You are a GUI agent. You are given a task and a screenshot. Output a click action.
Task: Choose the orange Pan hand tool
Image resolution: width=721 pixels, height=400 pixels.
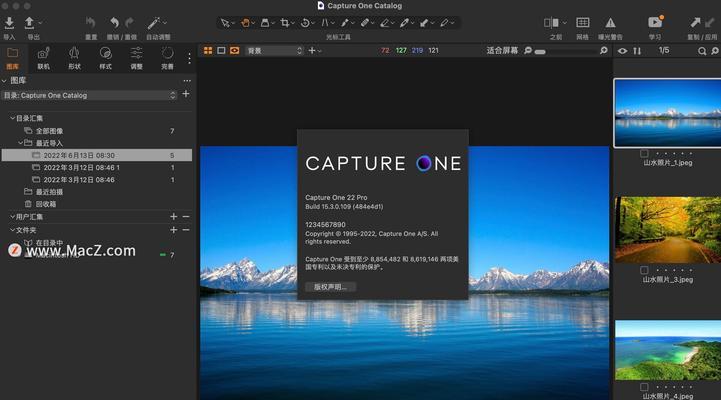pyautogui.click(x=246, y=23)
